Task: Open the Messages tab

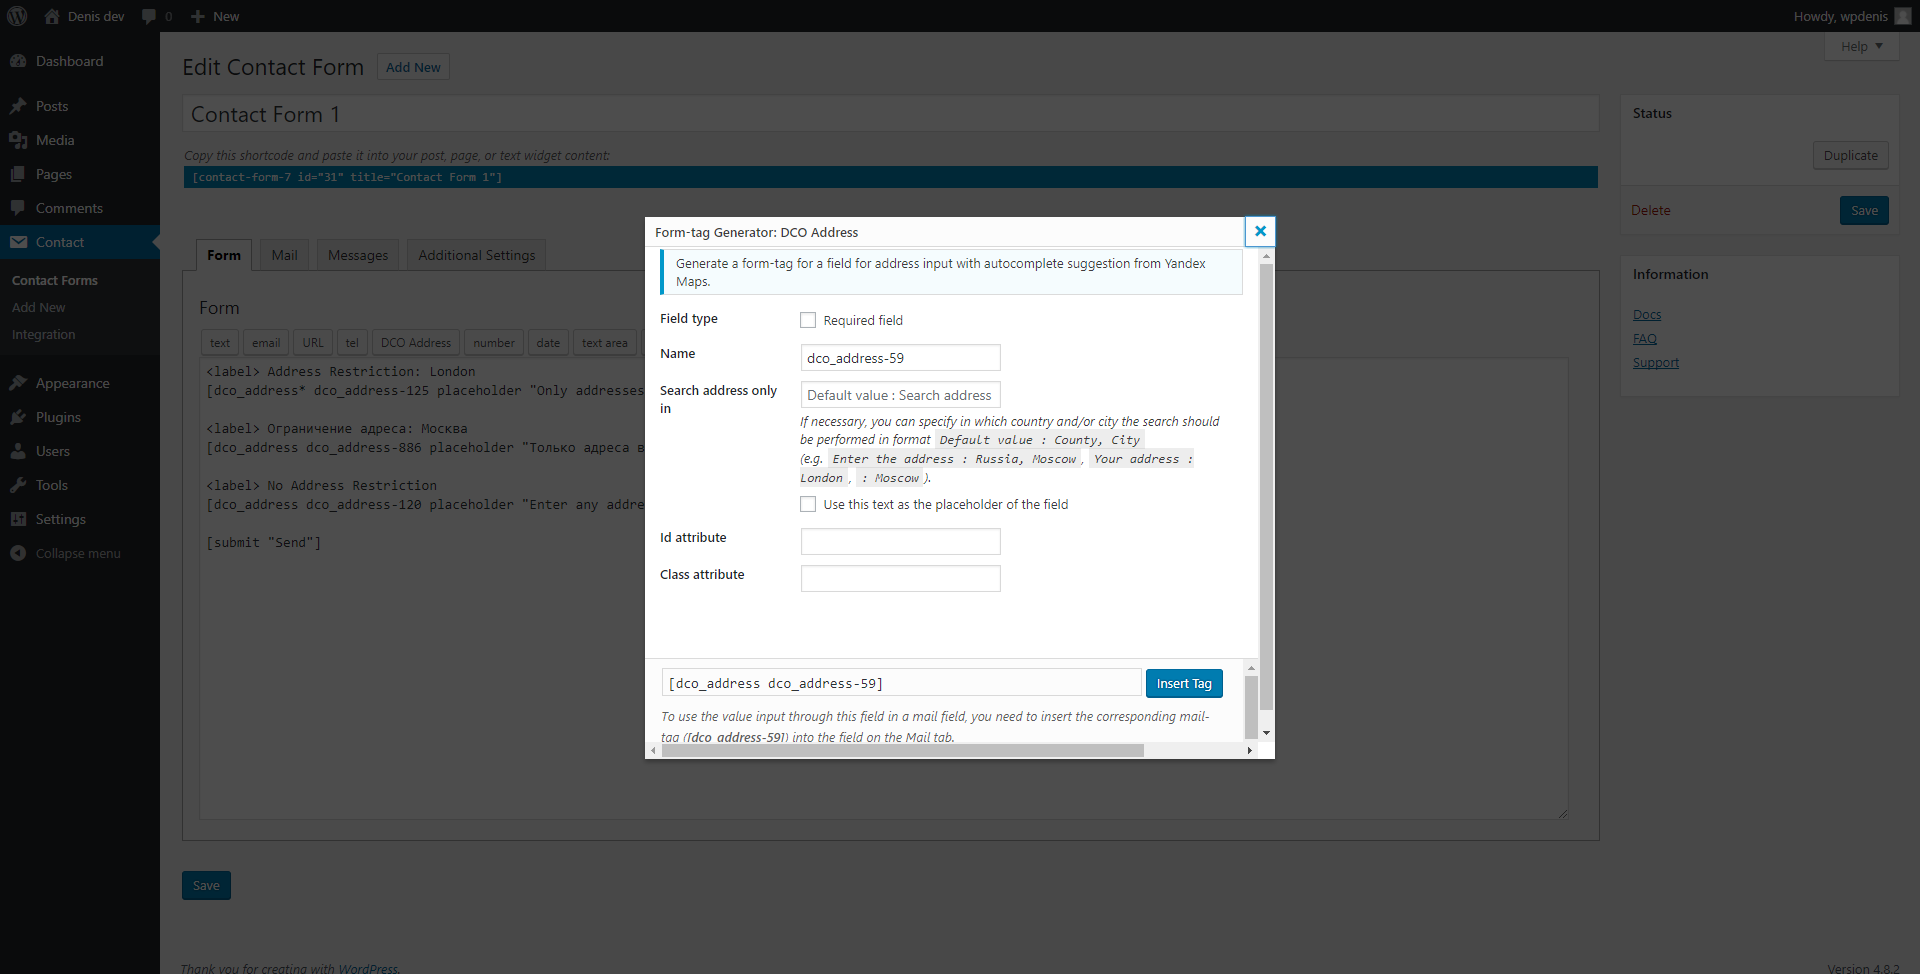Action: pos(358,255)
